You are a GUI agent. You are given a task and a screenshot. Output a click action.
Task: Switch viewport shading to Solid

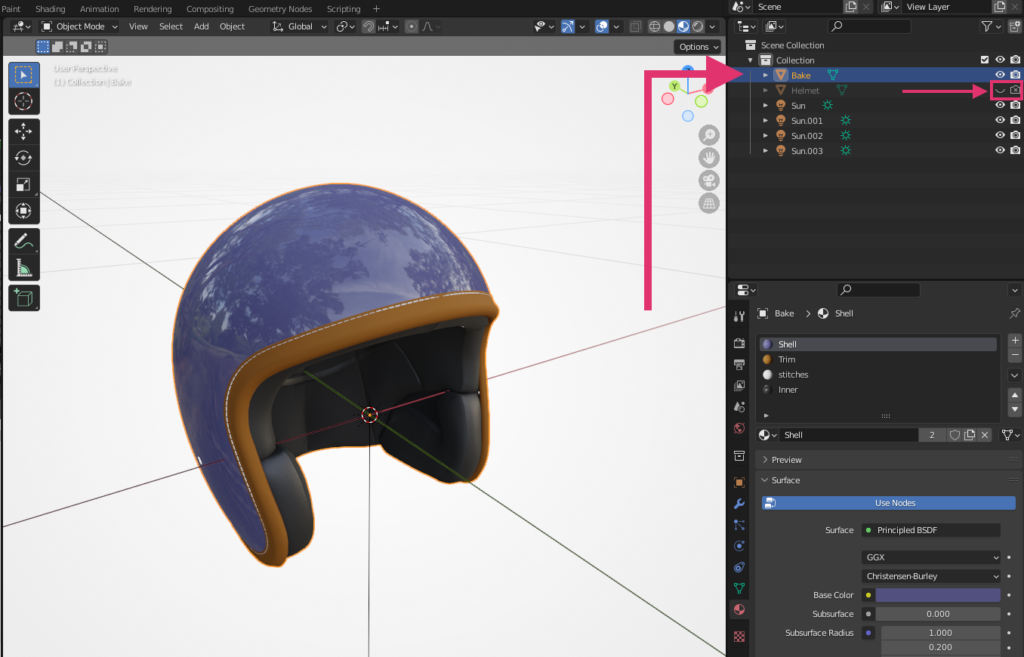[669, 27]
